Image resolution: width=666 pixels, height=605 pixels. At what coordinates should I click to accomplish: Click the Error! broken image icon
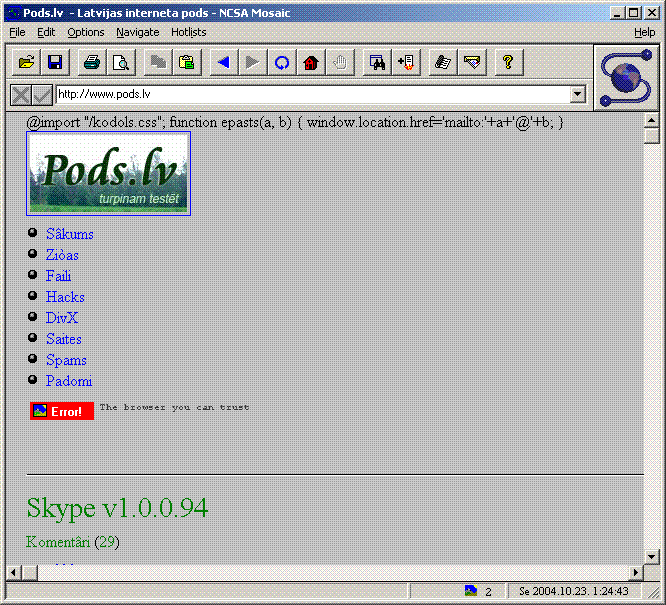pos(62,411)
